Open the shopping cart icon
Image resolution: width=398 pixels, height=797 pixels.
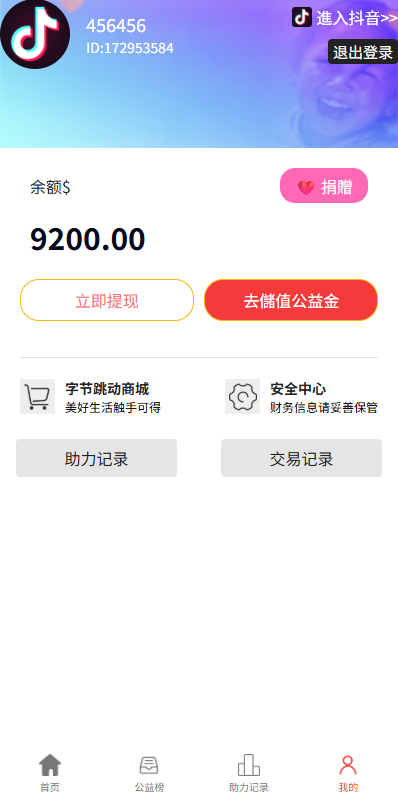(x=37, y=396)
